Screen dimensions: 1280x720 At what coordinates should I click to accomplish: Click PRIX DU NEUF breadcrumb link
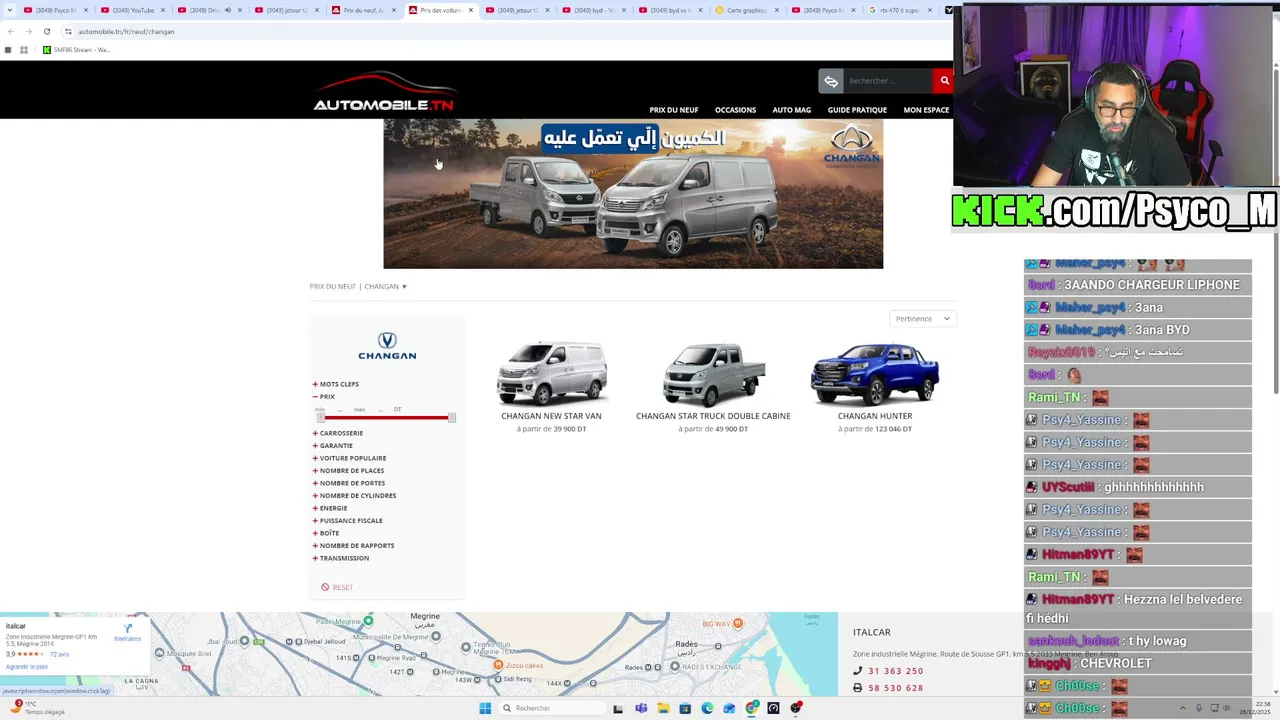332,287
